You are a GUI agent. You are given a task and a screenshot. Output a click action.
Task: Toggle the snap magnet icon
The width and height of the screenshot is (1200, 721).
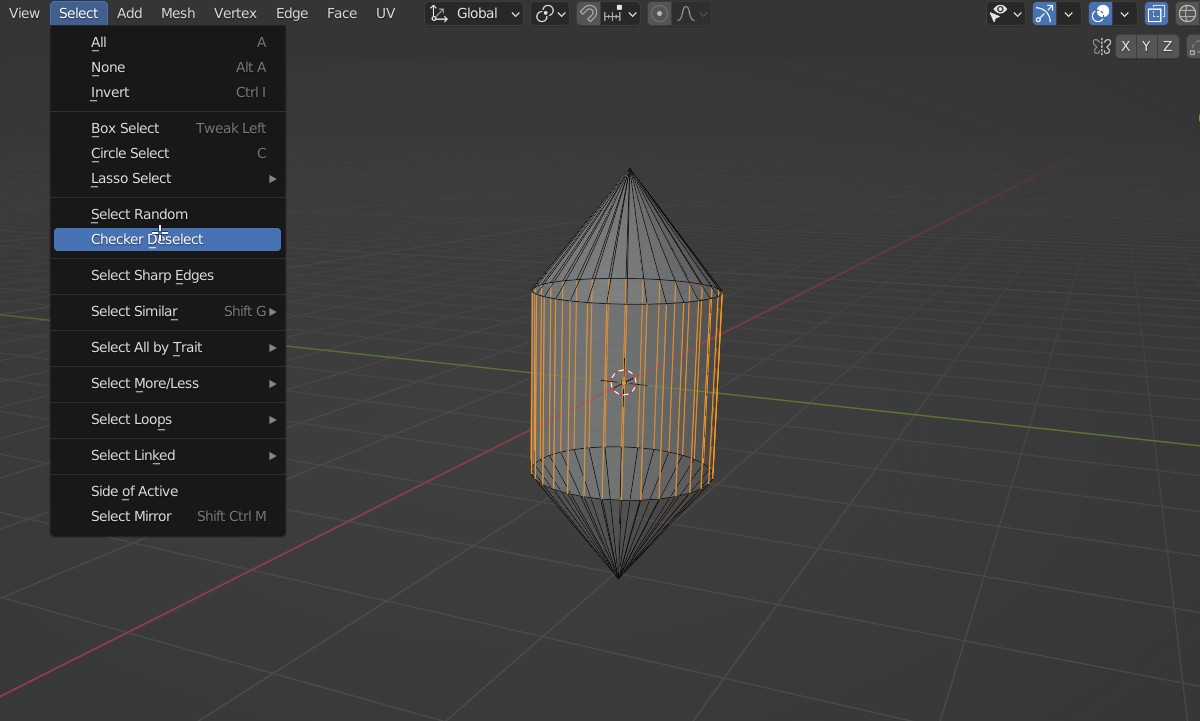pos(589,14)
